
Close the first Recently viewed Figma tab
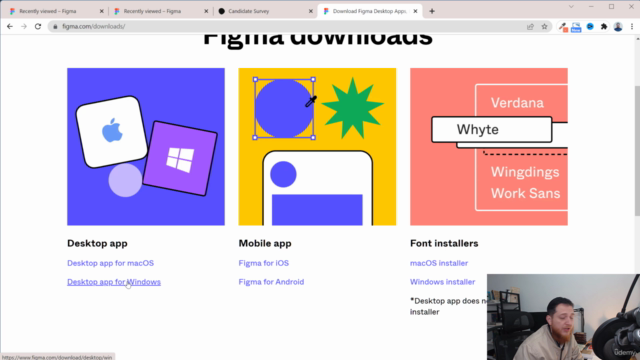click(x=102, y=11)
